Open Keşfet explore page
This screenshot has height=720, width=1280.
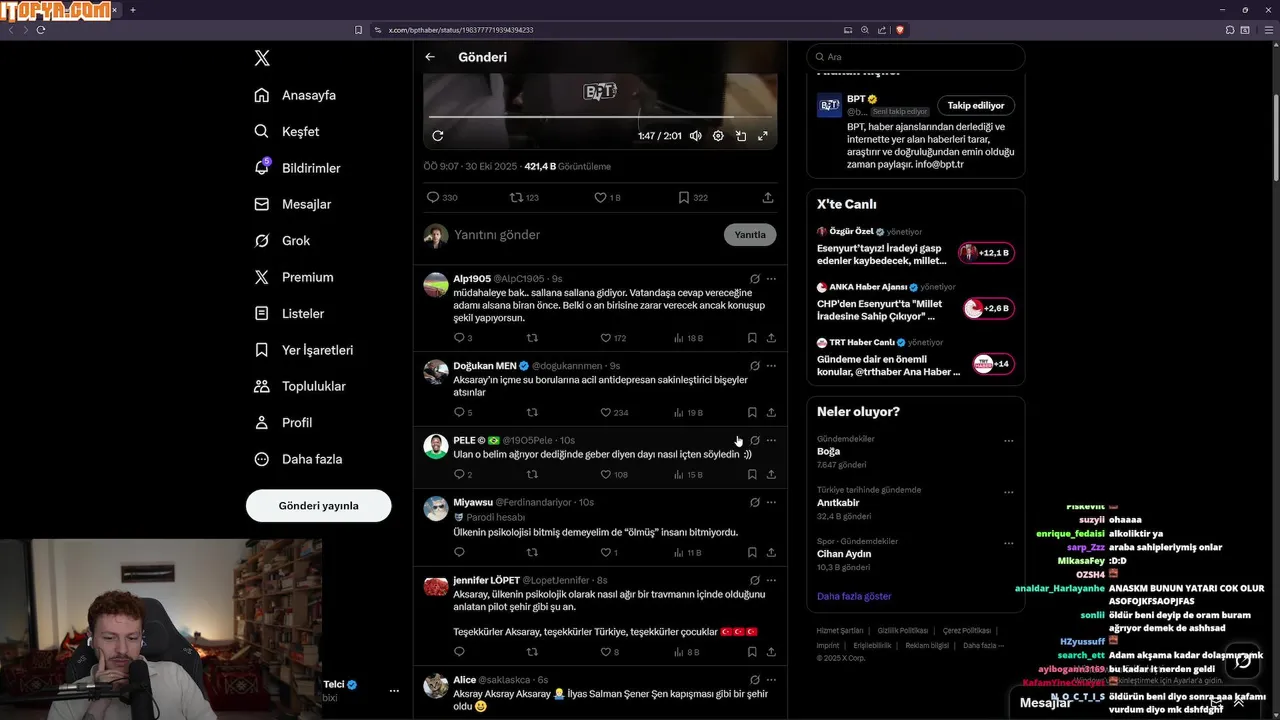287,131
